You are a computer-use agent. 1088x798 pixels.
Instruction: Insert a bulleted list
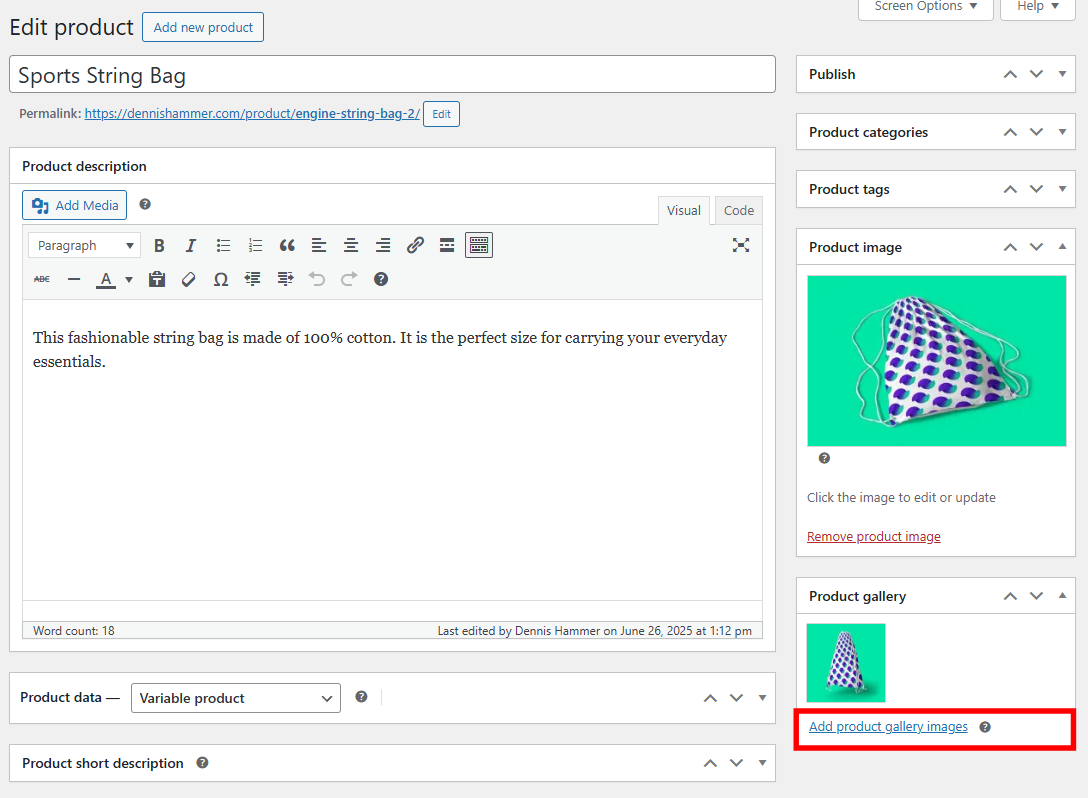point(223,245)
